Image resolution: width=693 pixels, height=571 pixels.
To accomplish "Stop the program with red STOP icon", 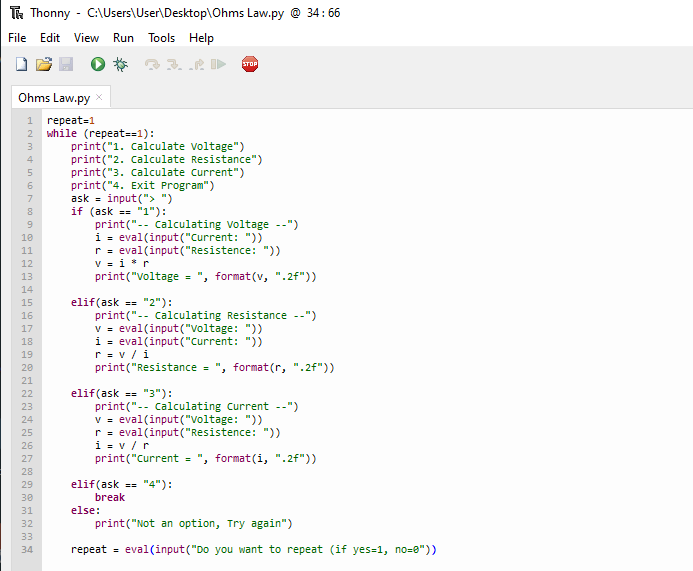I will click(250, 64).
